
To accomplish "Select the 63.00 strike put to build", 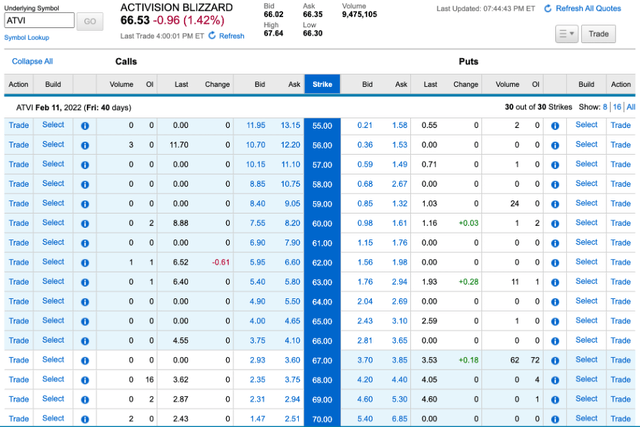I will pyautogui.click(x=587, y=281).
